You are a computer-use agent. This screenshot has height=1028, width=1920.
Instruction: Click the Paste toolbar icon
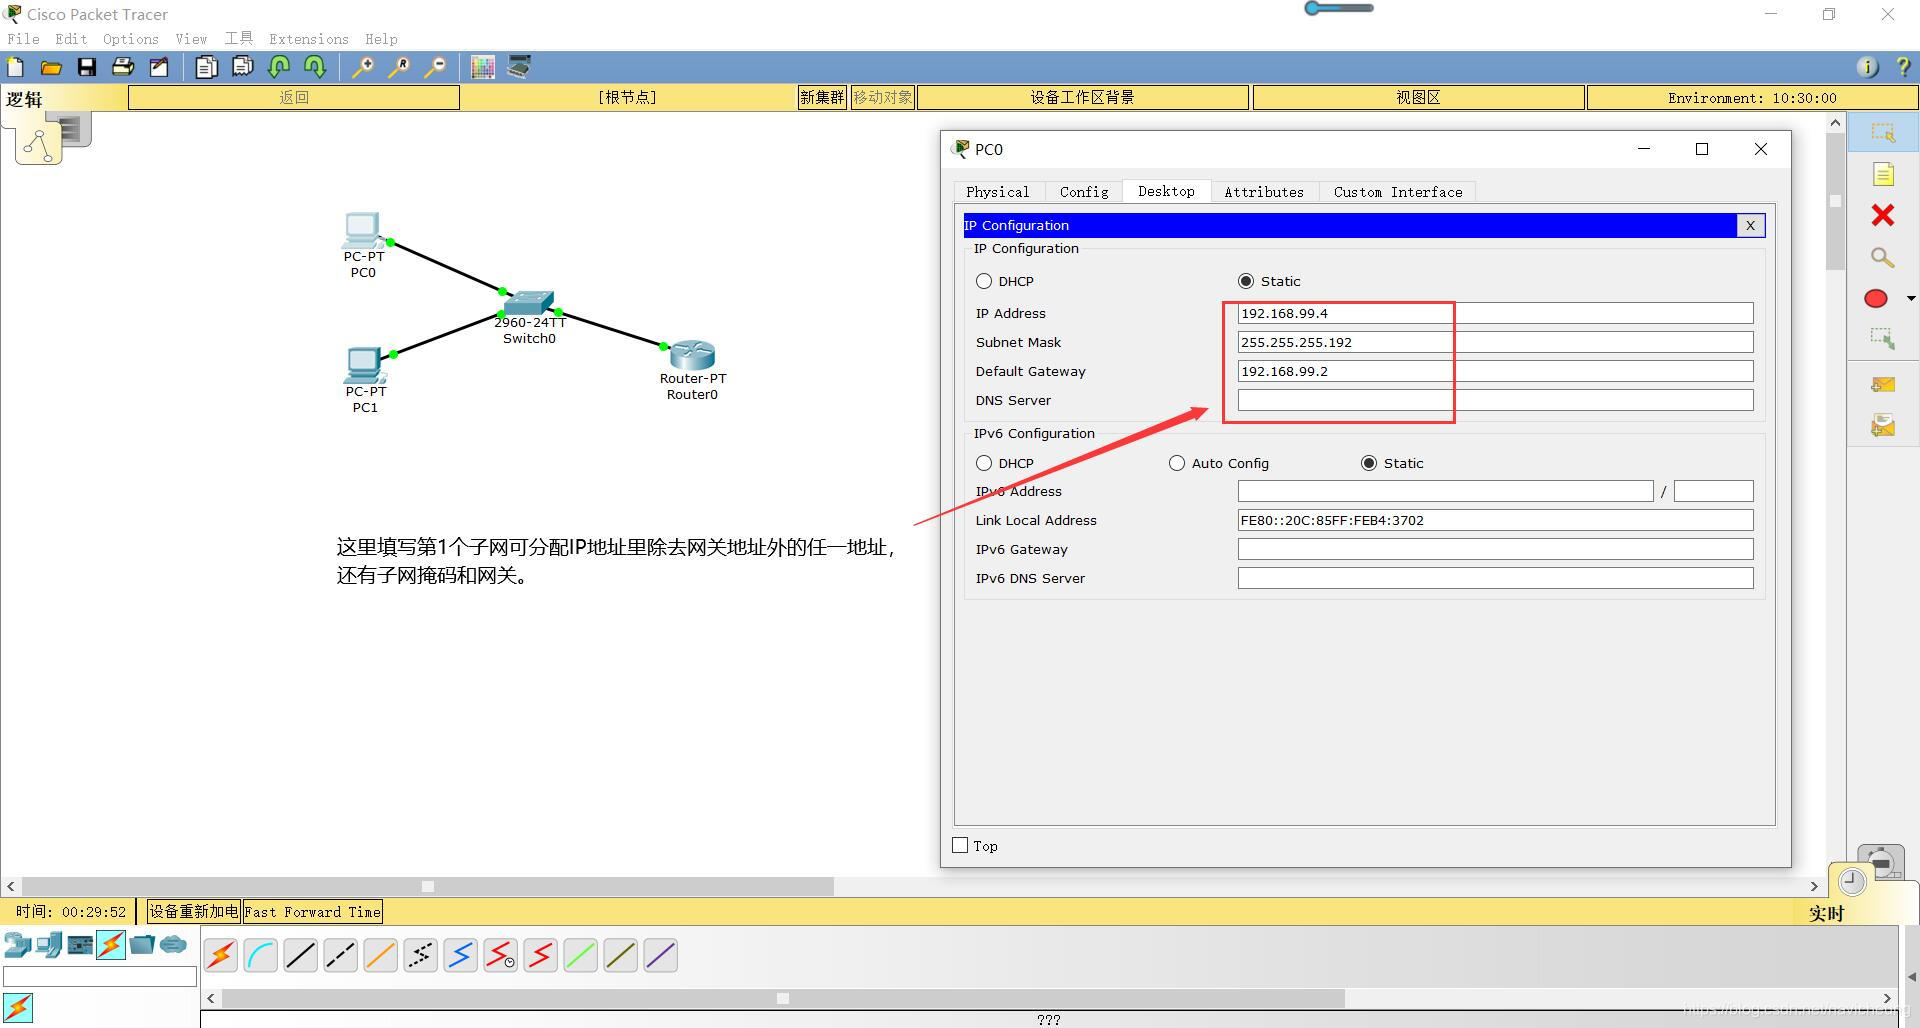tap(243, 67)
